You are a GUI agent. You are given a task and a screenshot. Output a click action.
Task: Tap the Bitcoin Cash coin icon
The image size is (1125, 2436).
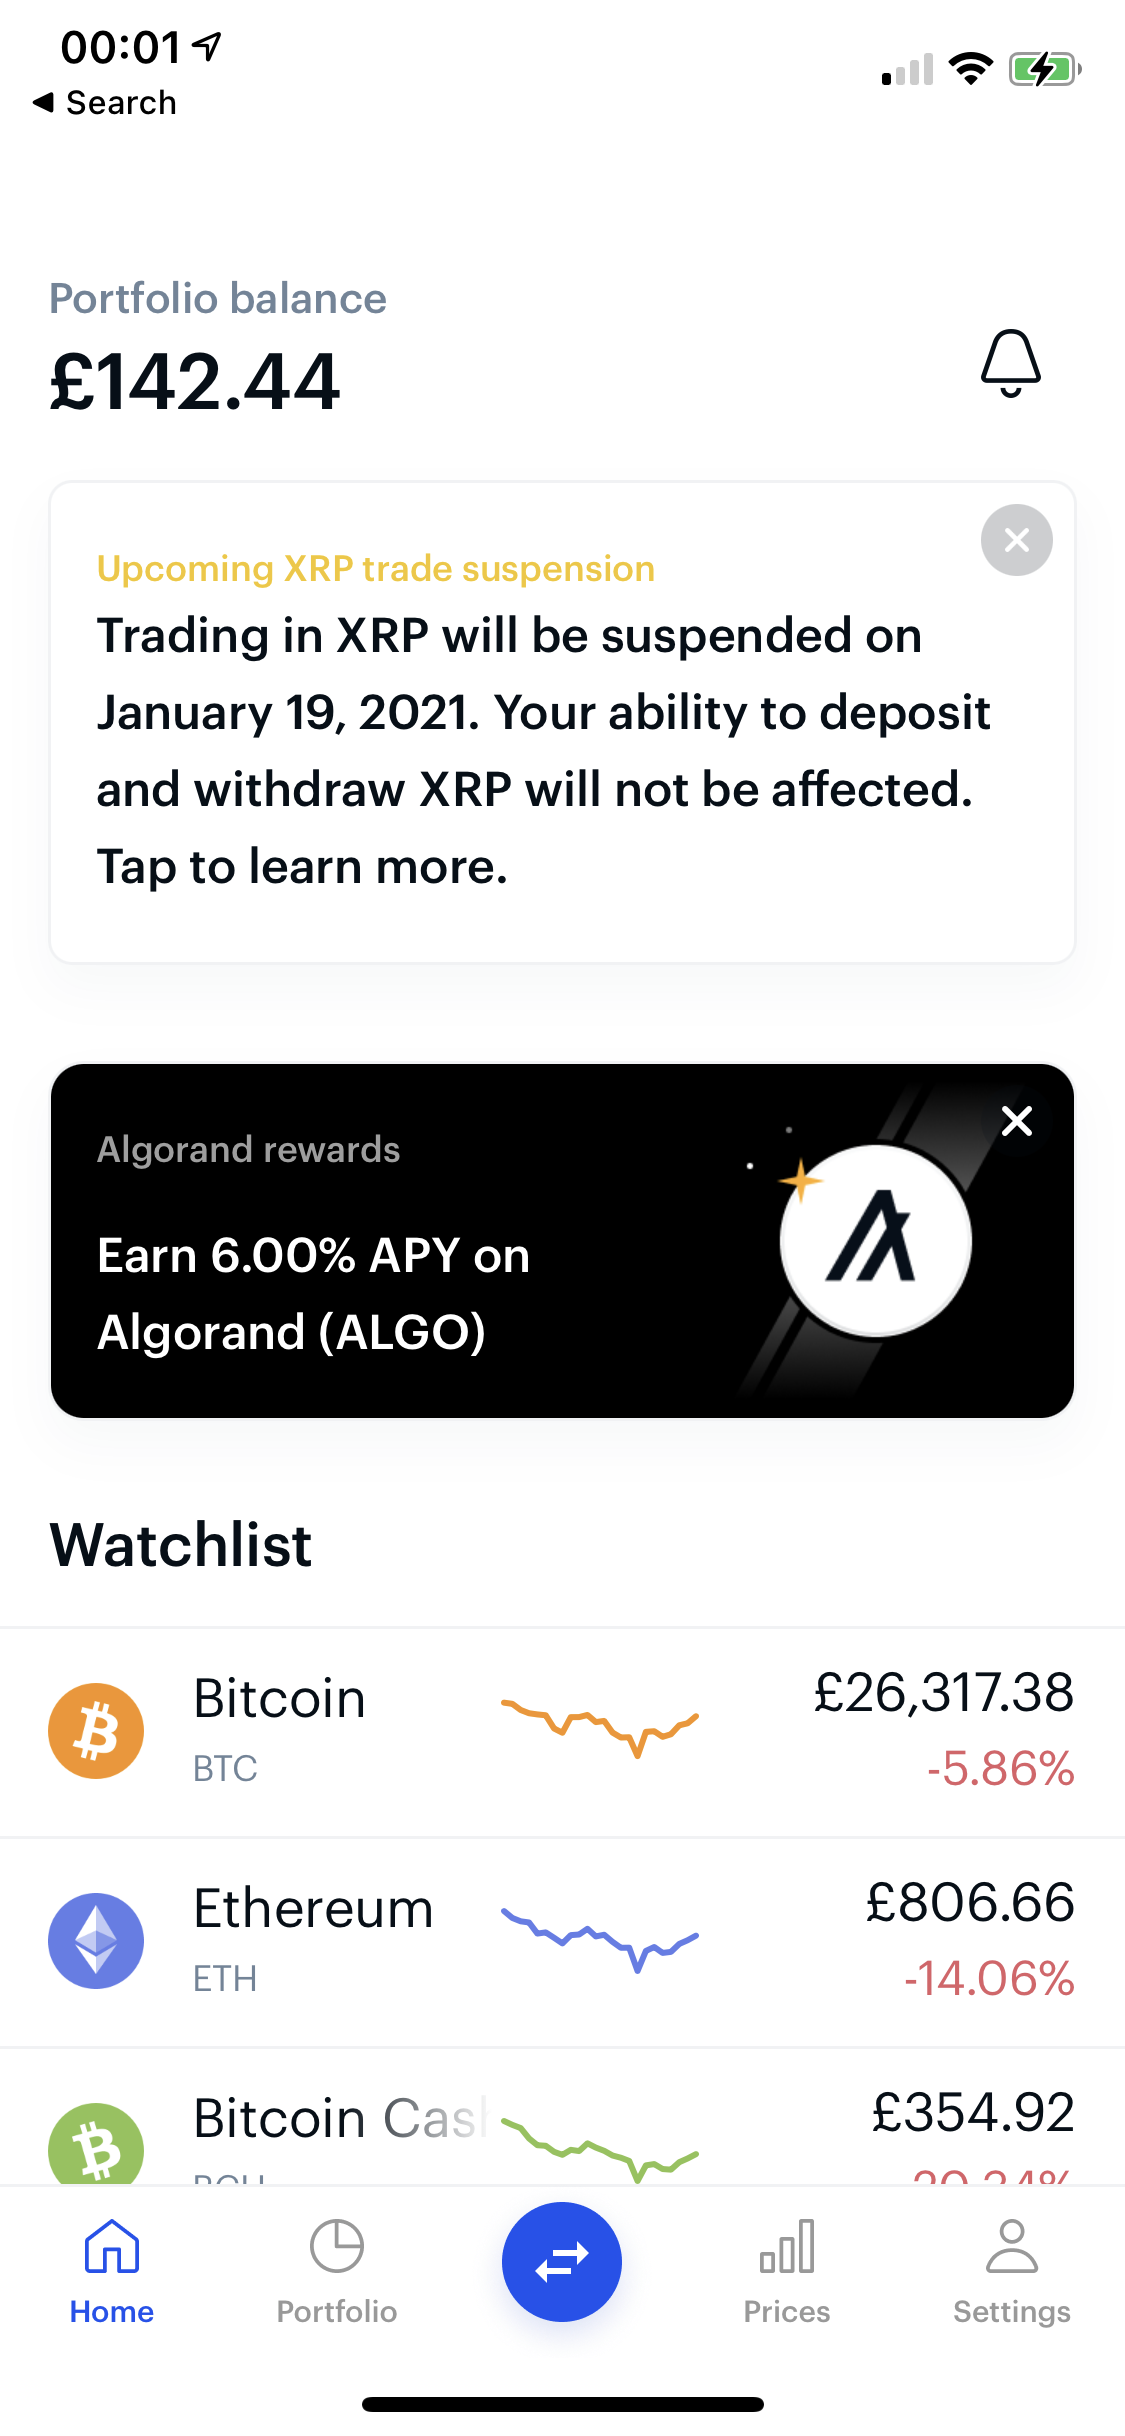click(x=96, y=2145)
